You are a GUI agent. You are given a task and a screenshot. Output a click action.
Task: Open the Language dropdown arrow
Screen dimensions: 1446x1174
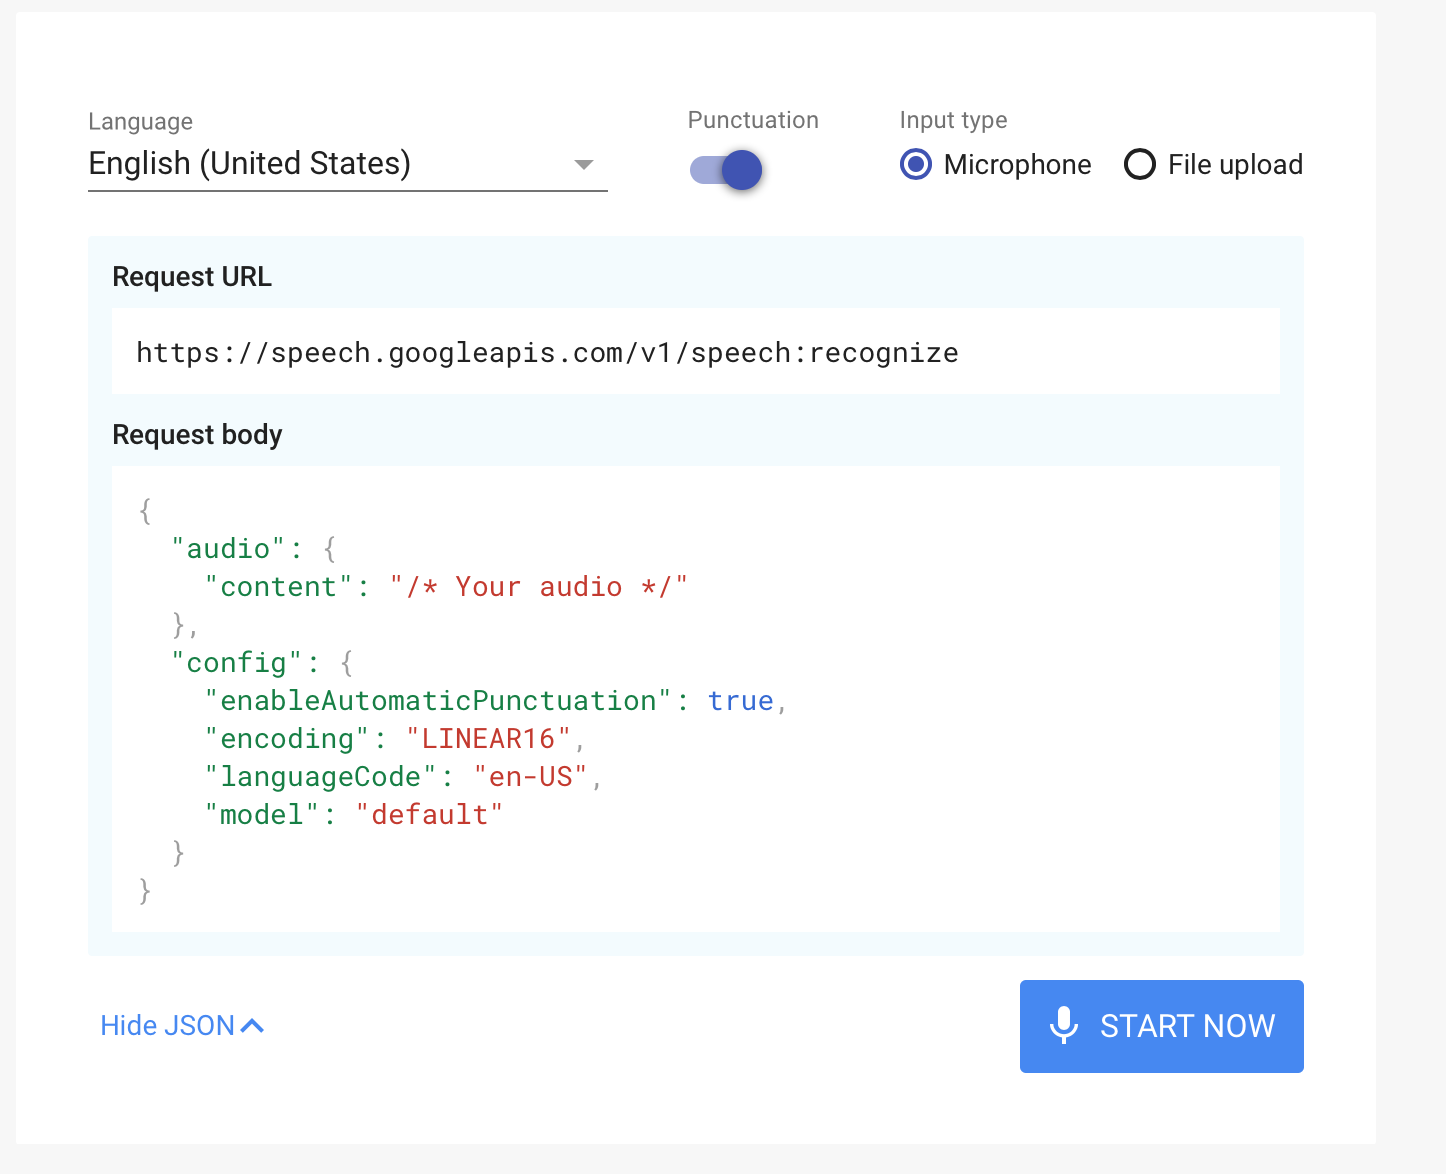pos(584,164)
